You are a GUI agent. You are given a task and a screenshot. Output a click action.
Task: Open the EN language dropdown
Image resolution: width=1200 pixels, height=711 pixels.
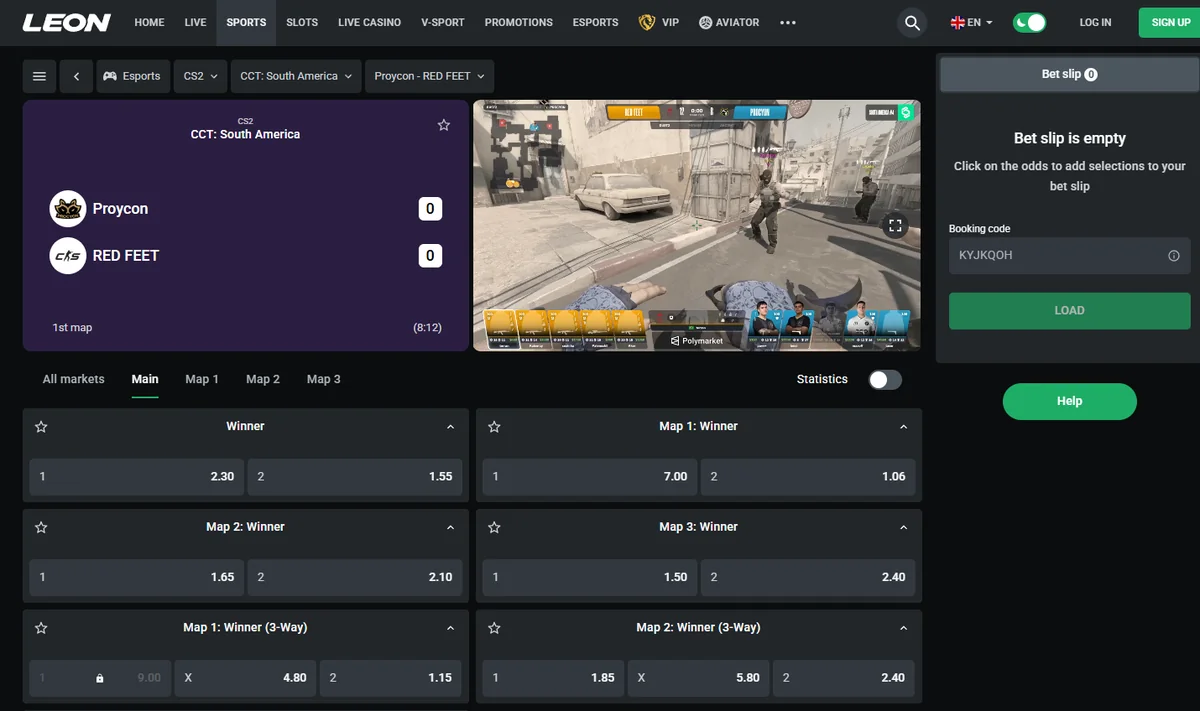[971, 22]
